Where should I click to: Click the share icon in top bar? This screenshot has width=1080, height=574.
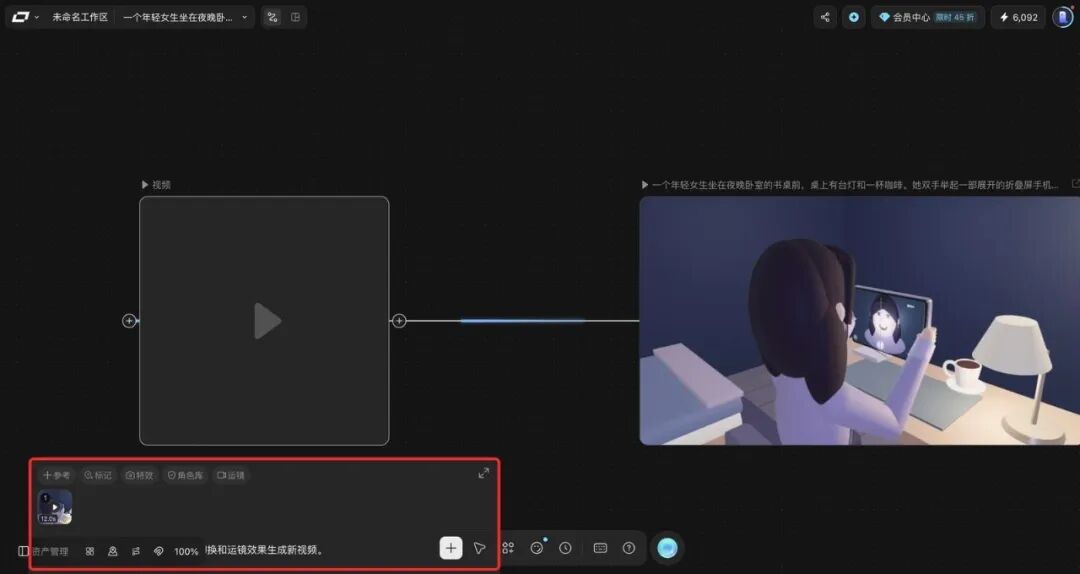pos(824,17)
